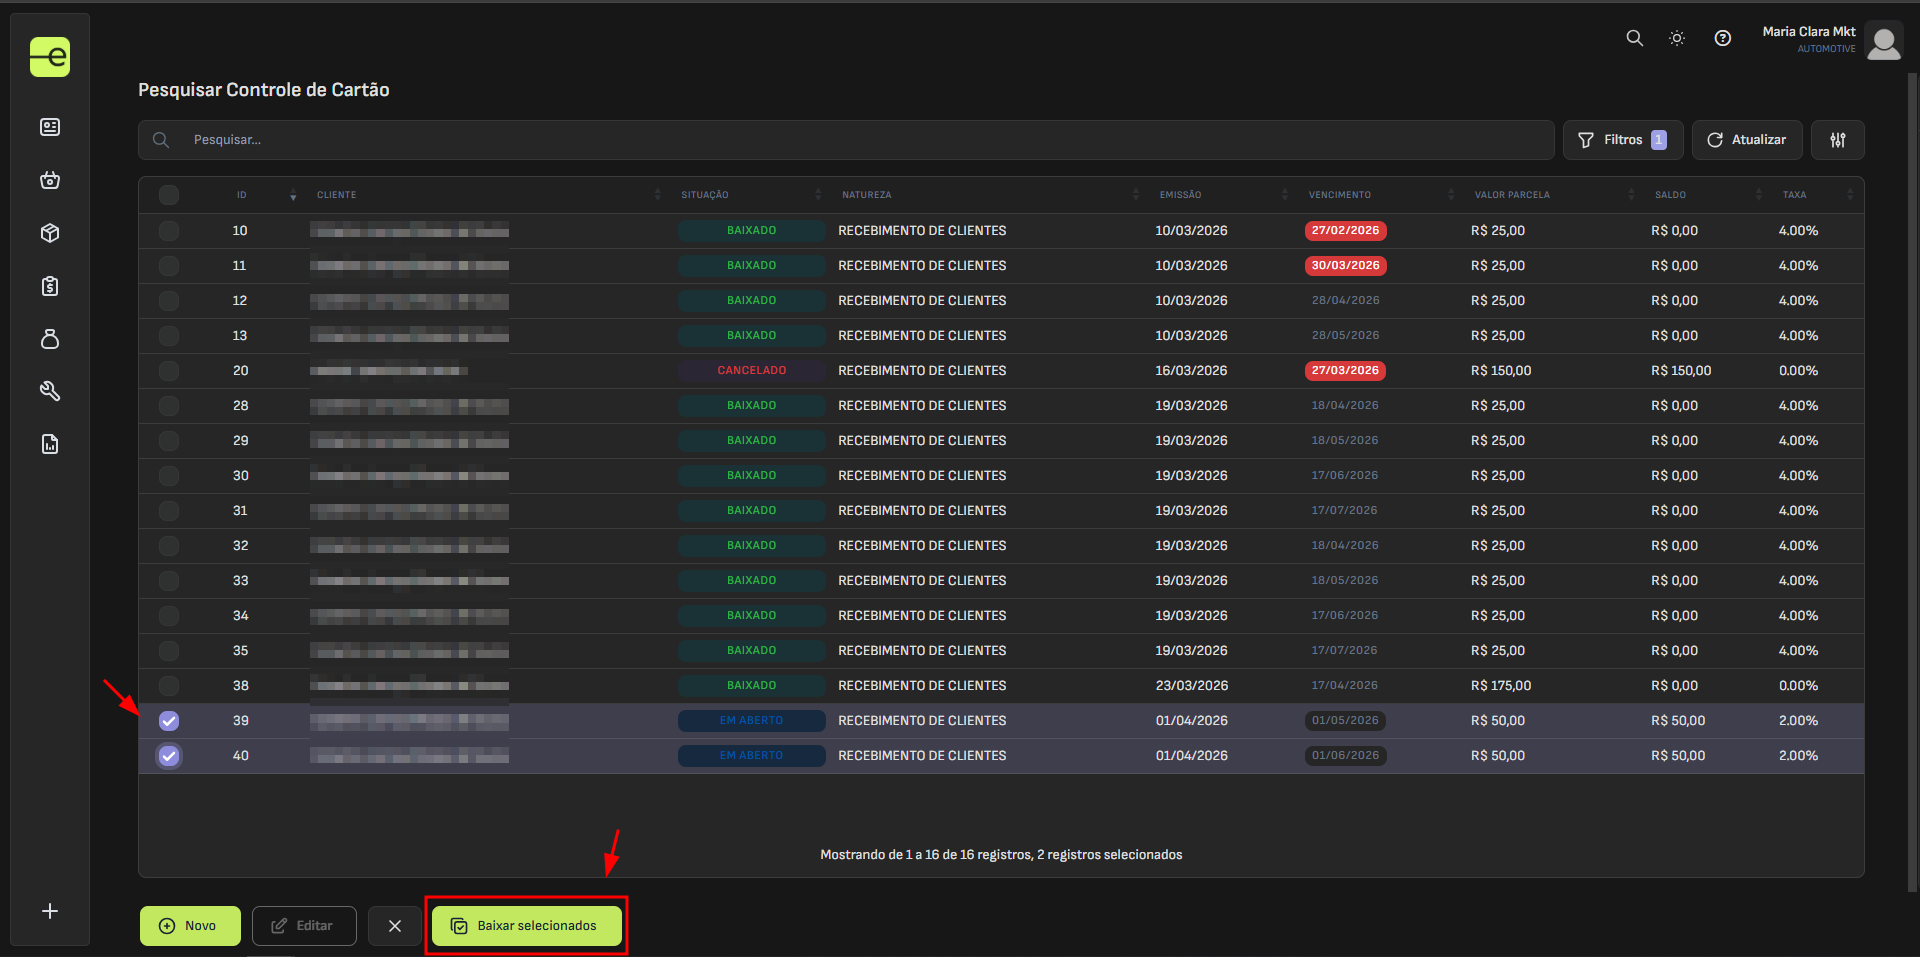Viewport: 1920px width, 957px height.
Task: Open the money bag sidebar icon
Action: coord(50,339)
